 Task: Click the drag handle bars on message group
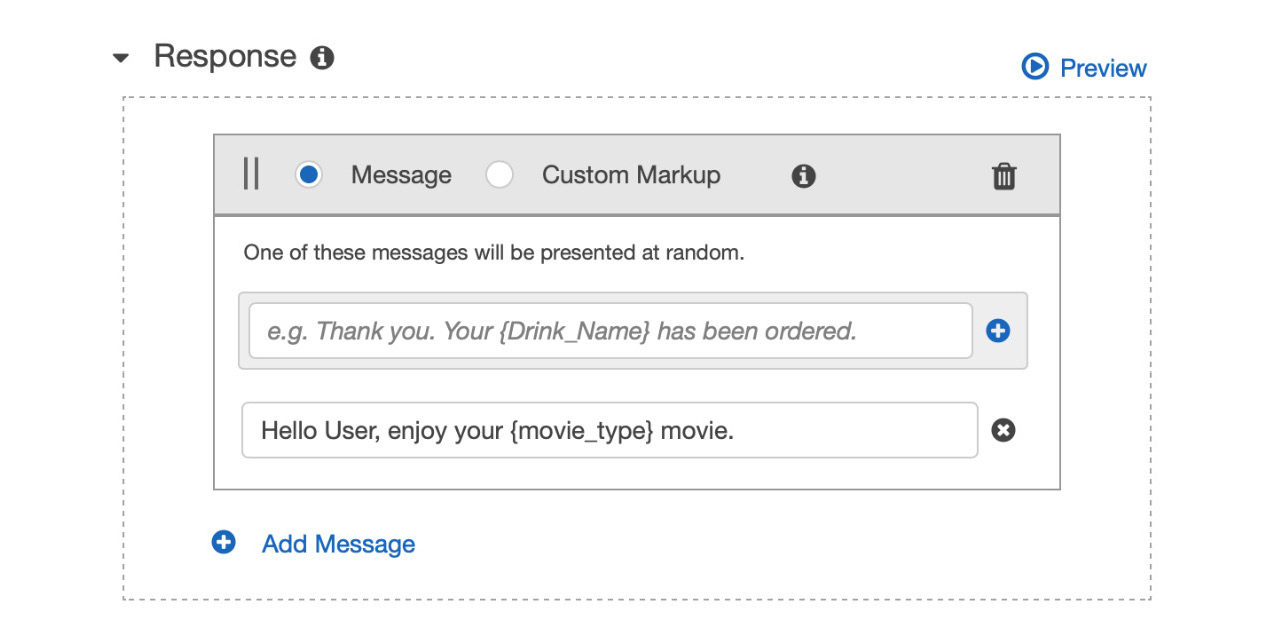click(251, 174)
